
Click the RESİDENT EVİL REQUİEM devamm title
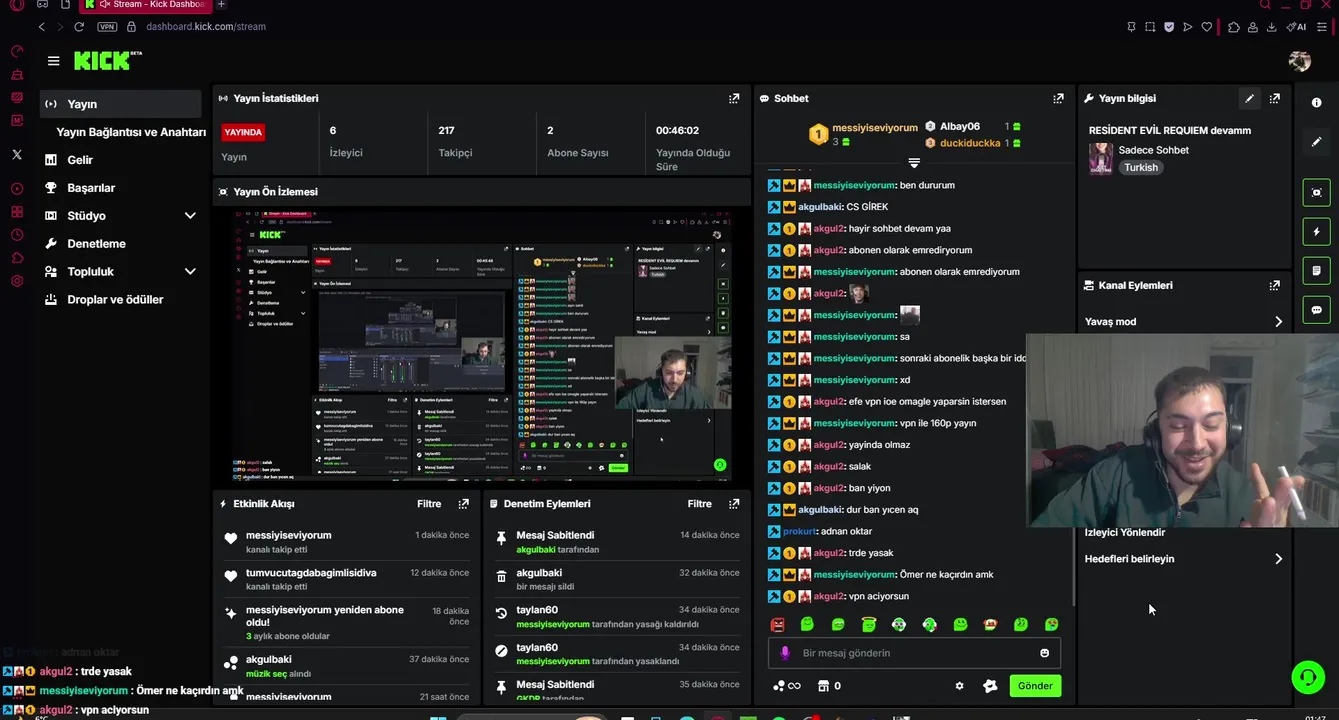tap(1170, 130)
